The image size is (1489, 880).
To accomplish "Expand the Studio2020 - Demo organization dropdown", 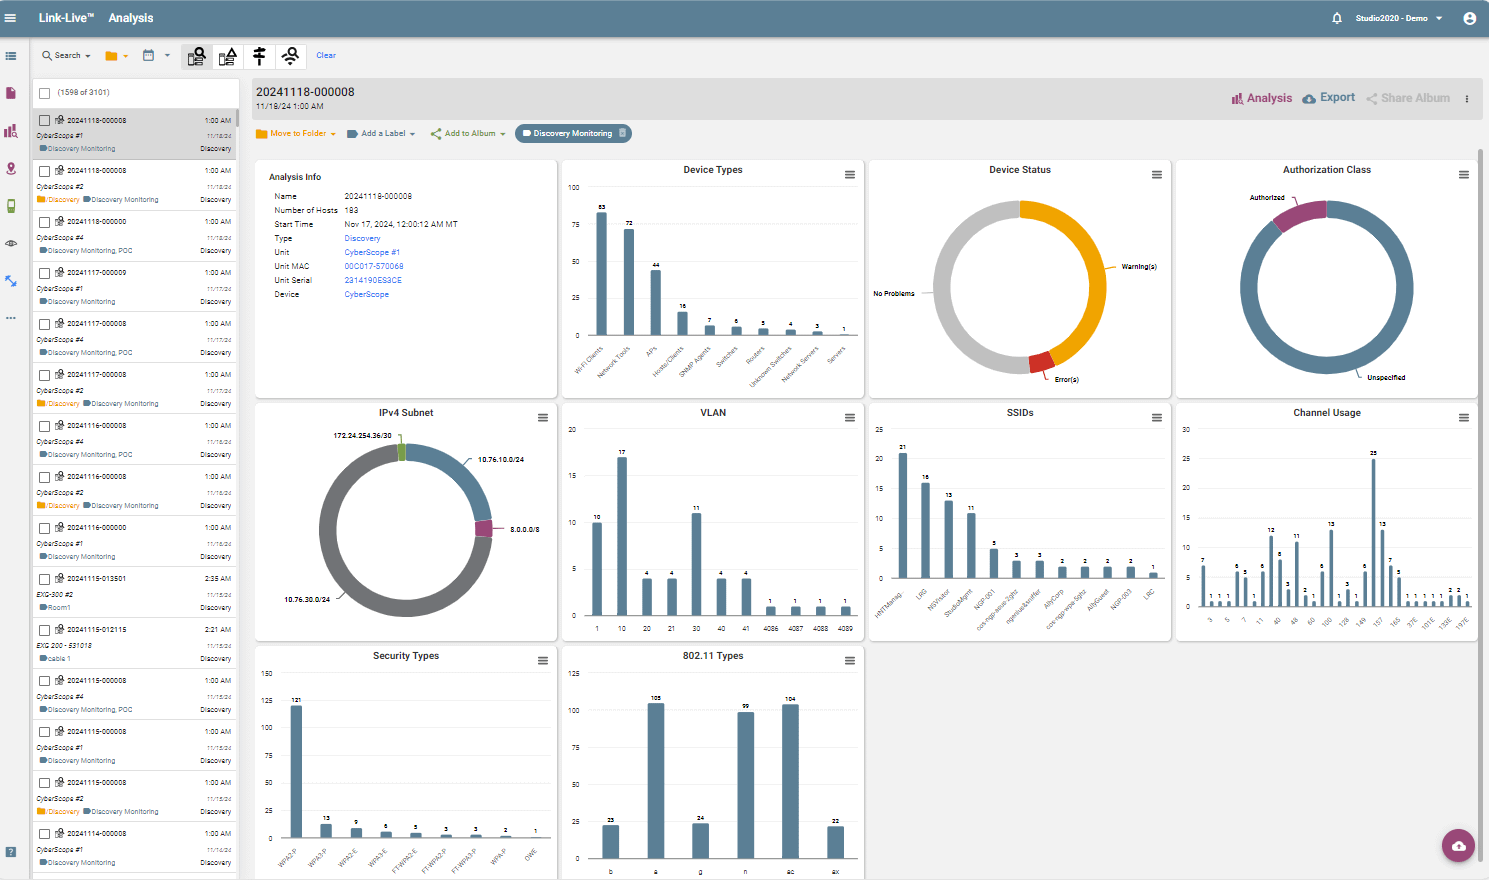I will [x=1398, y=18].
